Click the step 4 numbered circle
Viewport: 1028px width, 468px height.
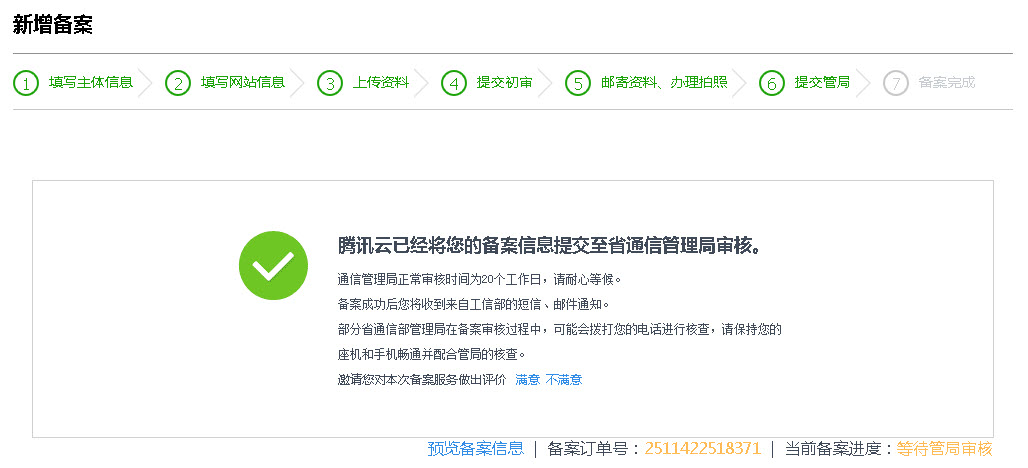tap(454, 83)
